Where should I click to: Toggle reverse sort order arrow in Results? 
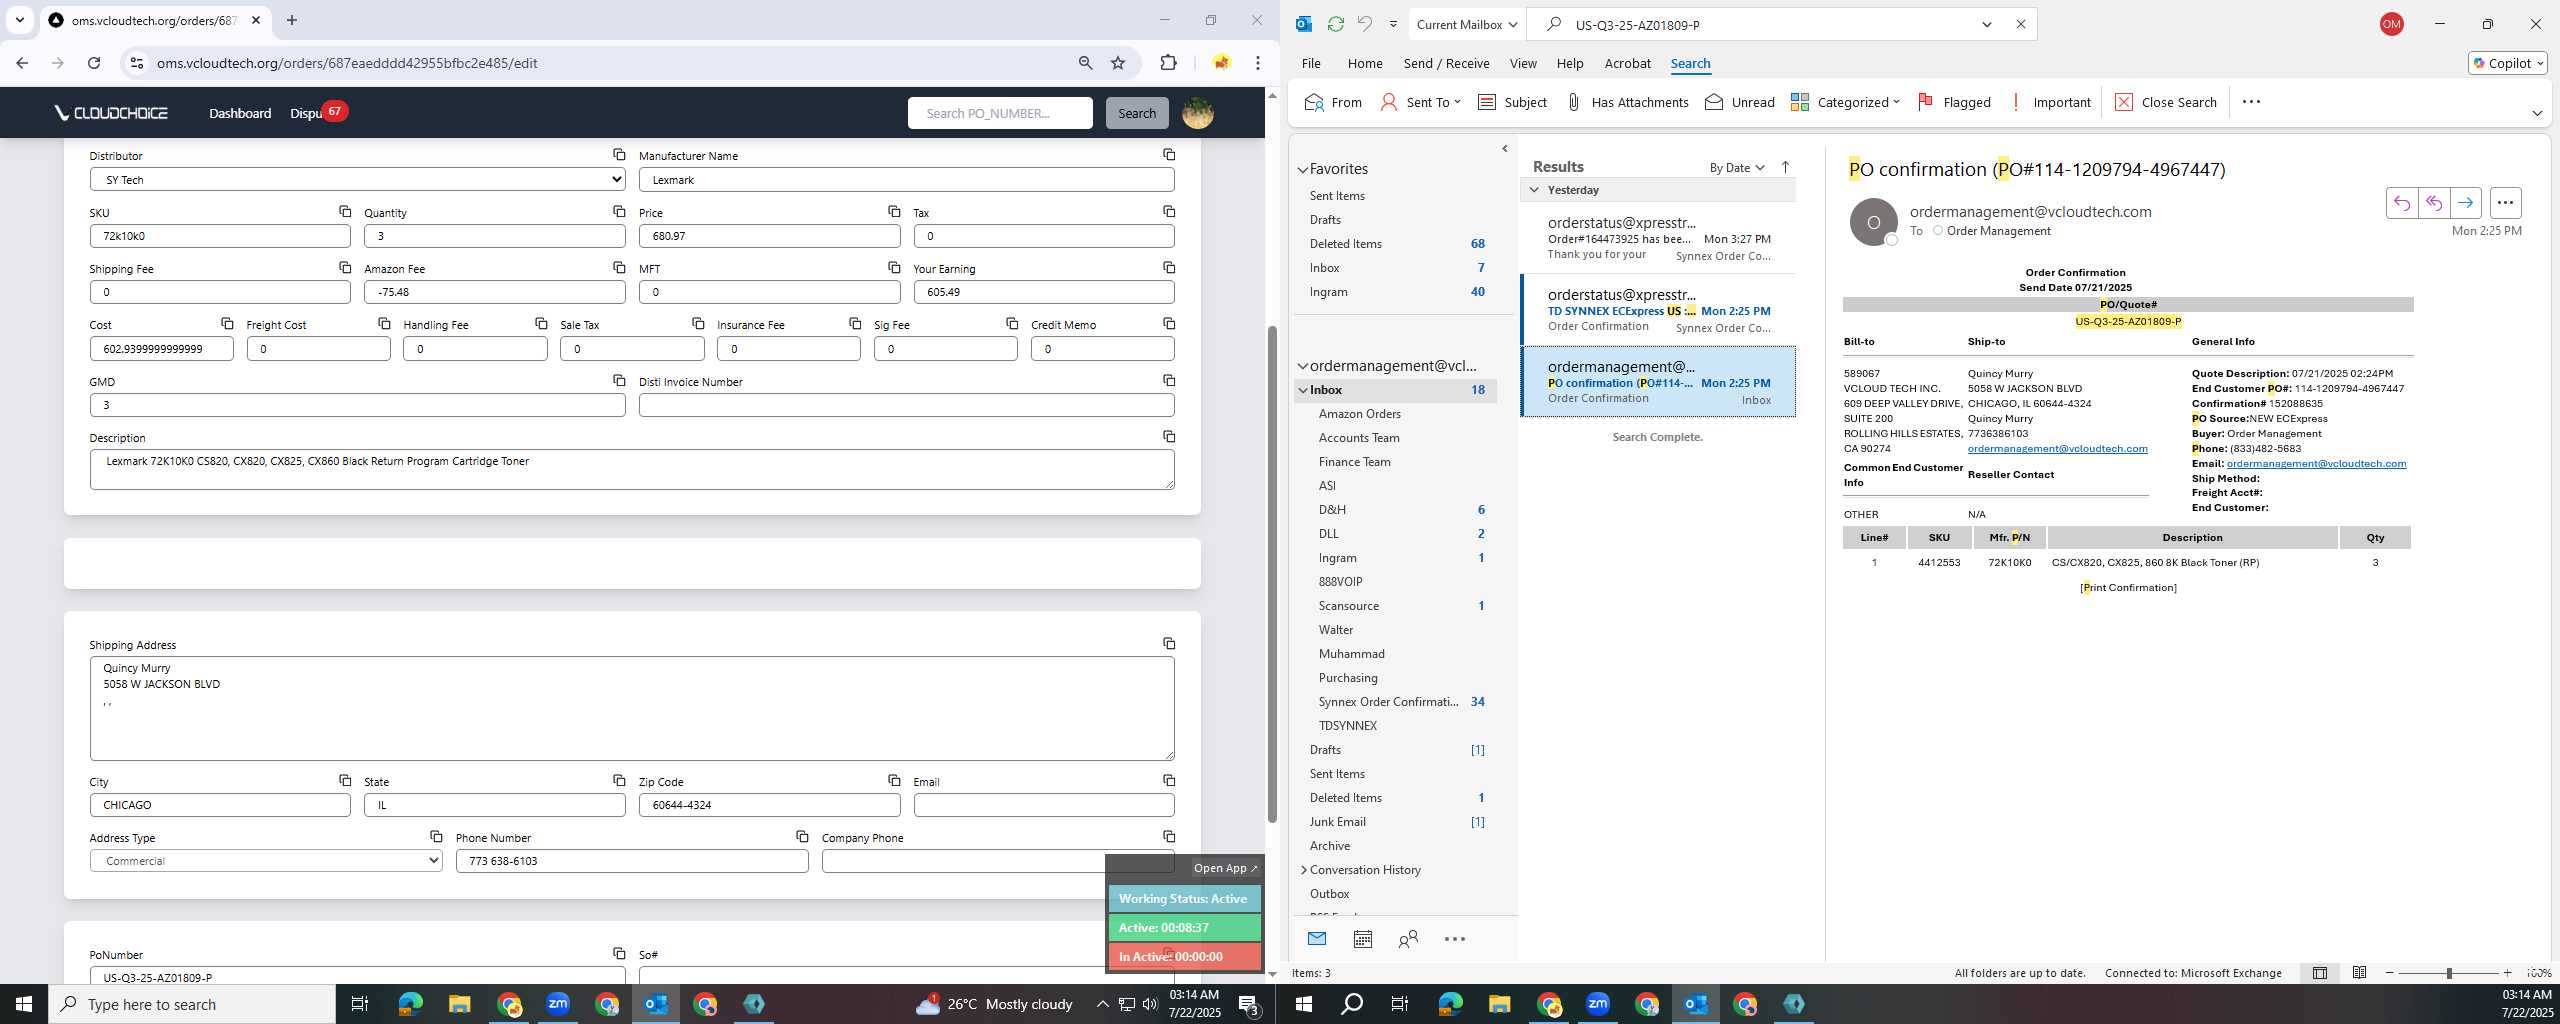coord(1785,167)
